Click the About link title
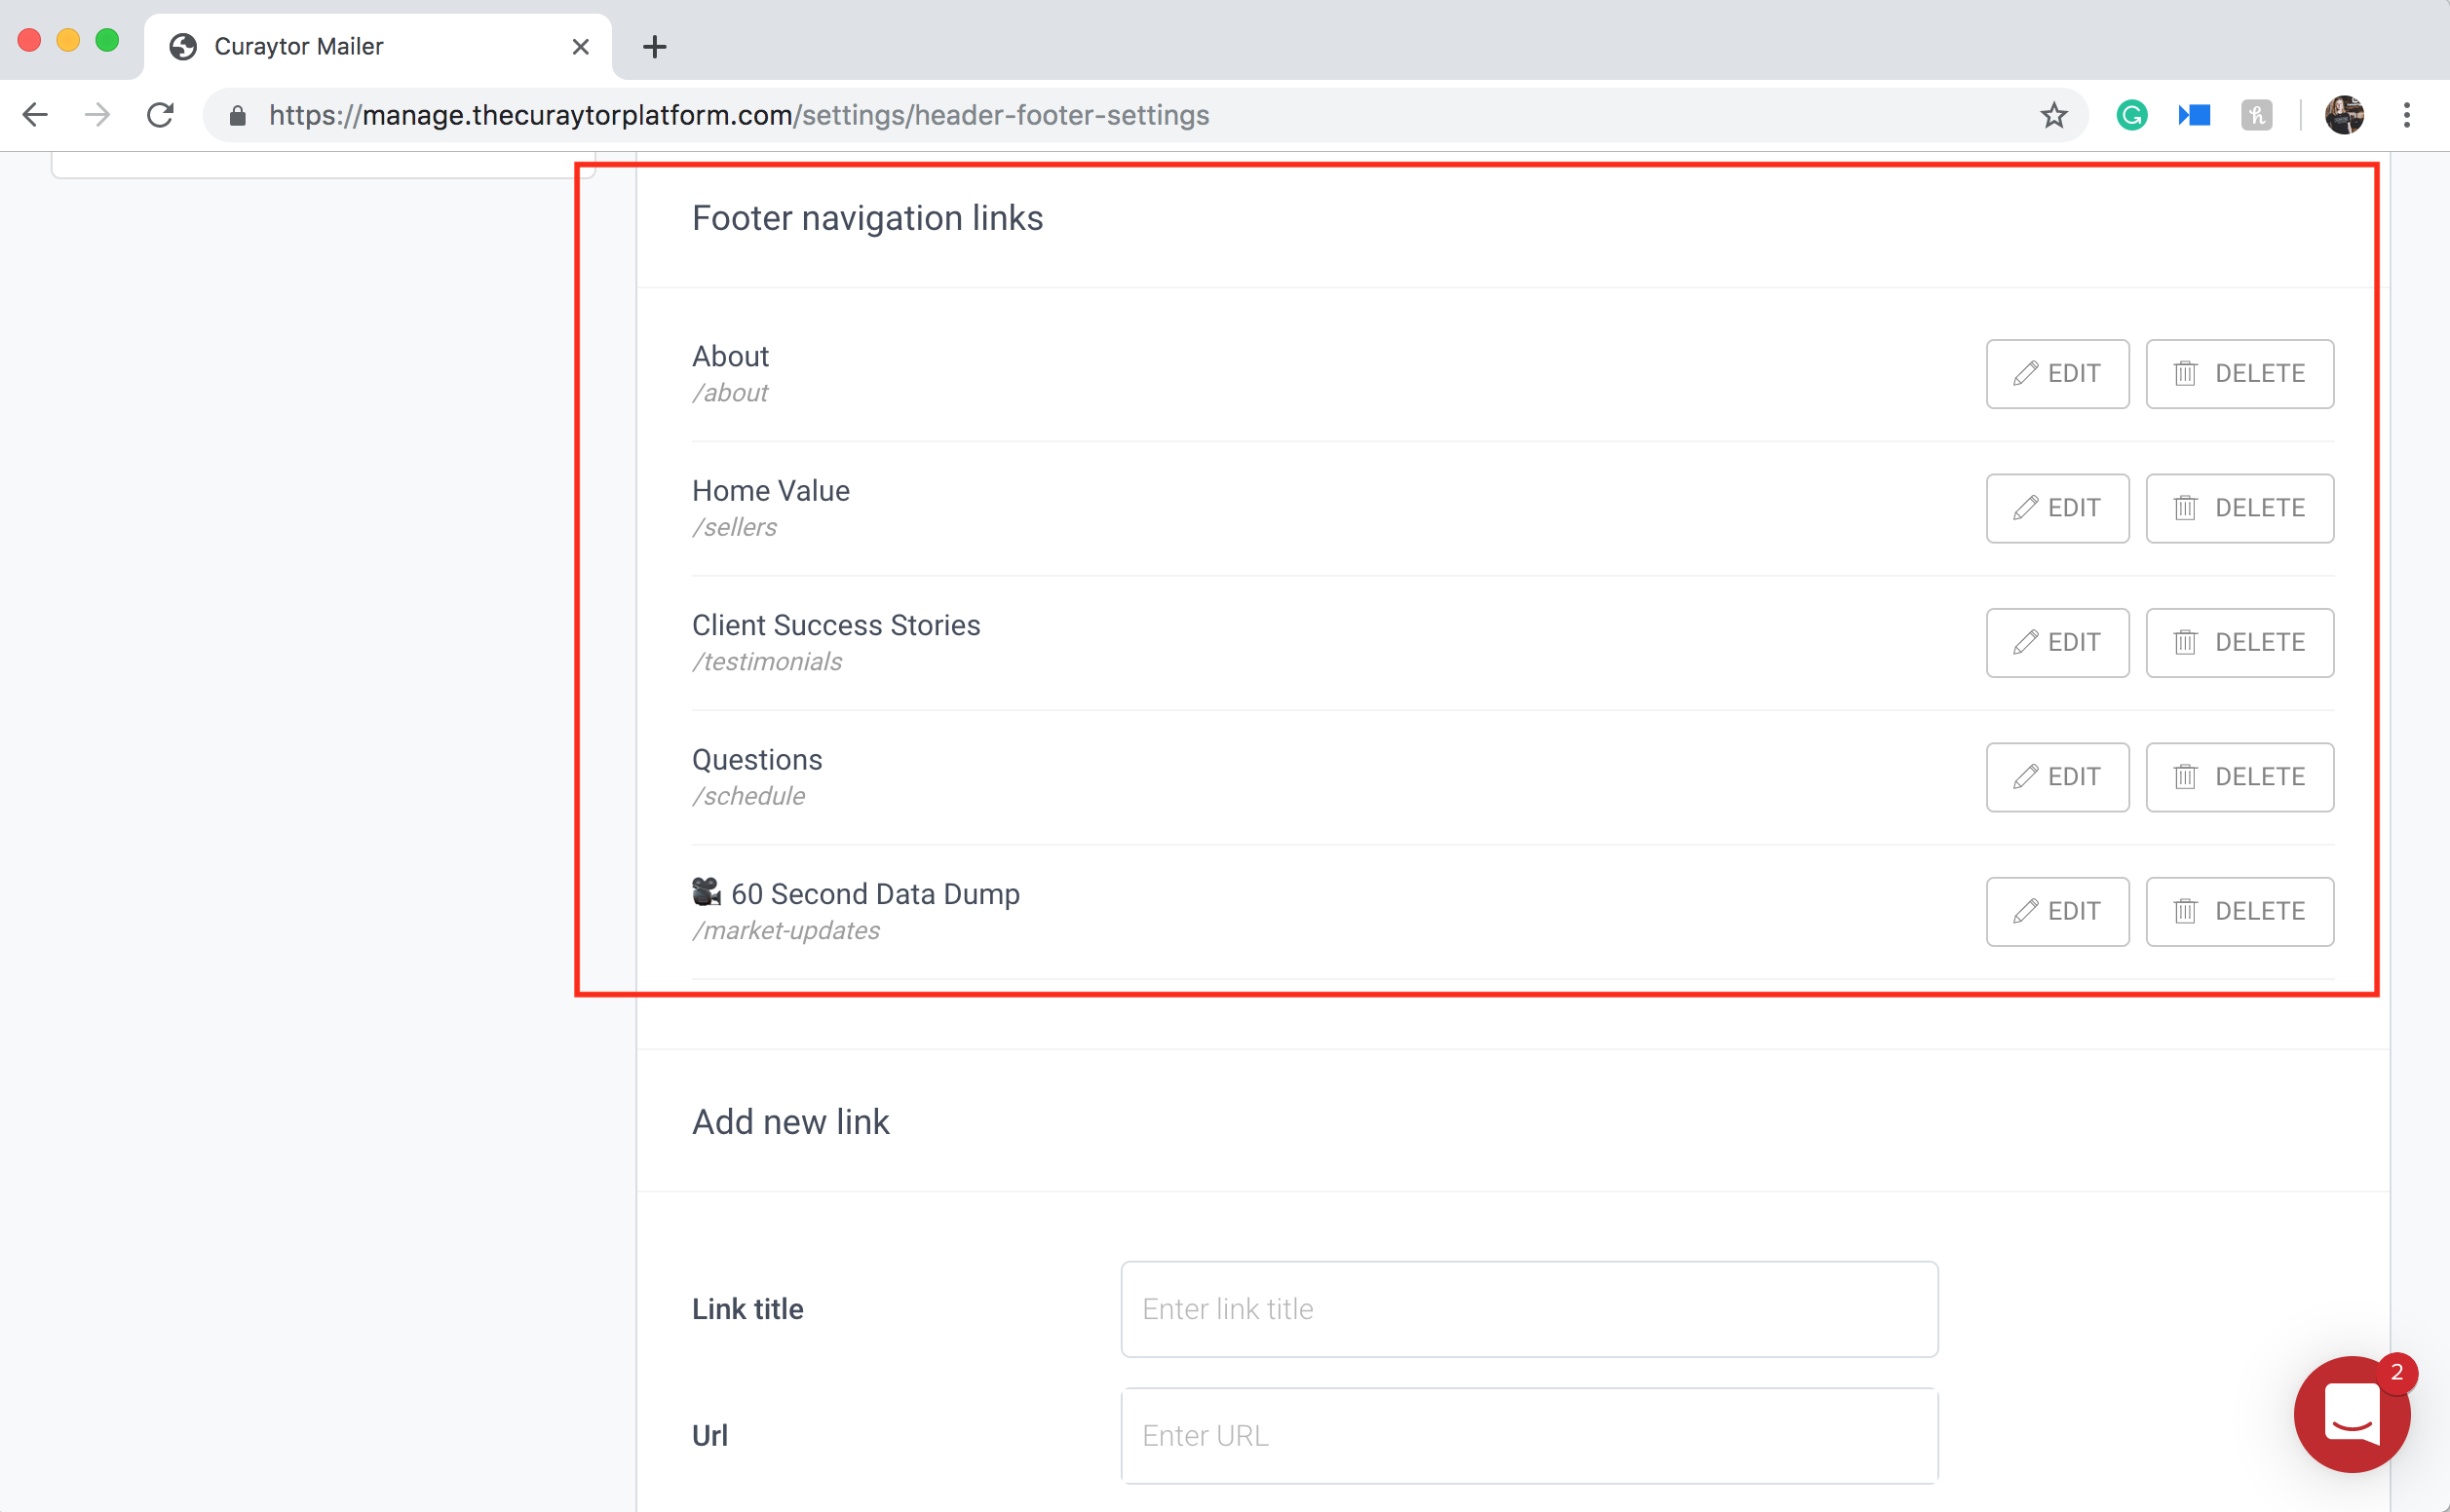The image size is (2450, 1512). pos(730,356)
